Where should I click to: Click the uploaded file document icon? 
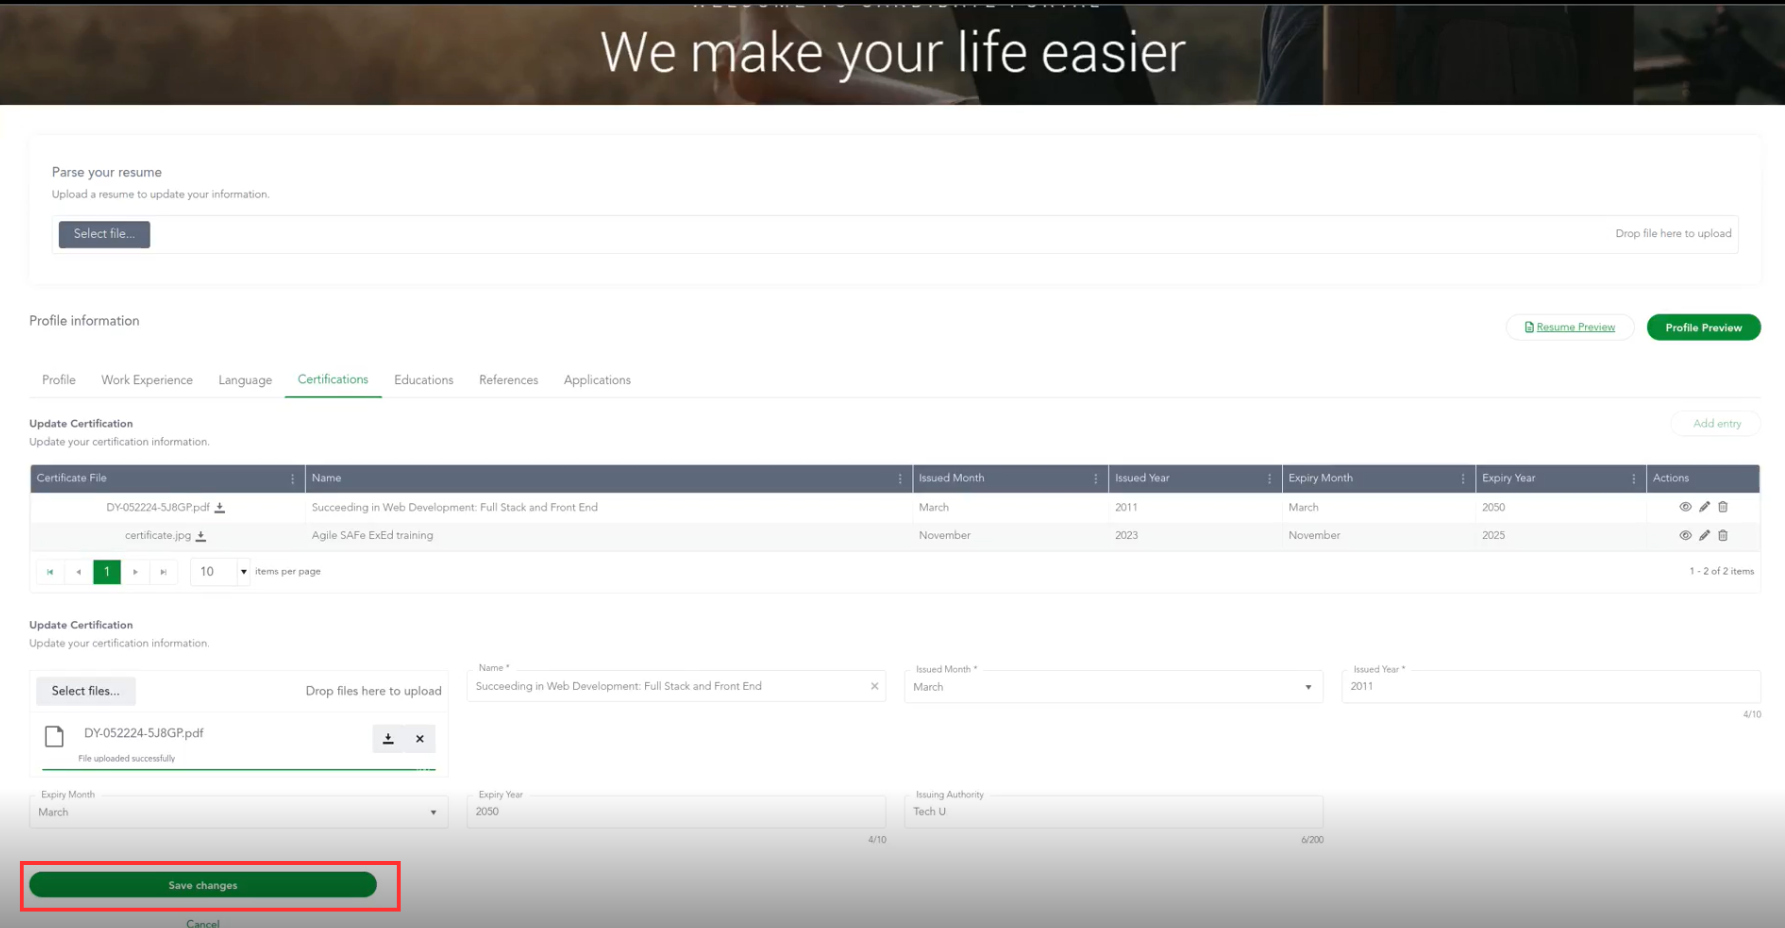click(55, 737)
